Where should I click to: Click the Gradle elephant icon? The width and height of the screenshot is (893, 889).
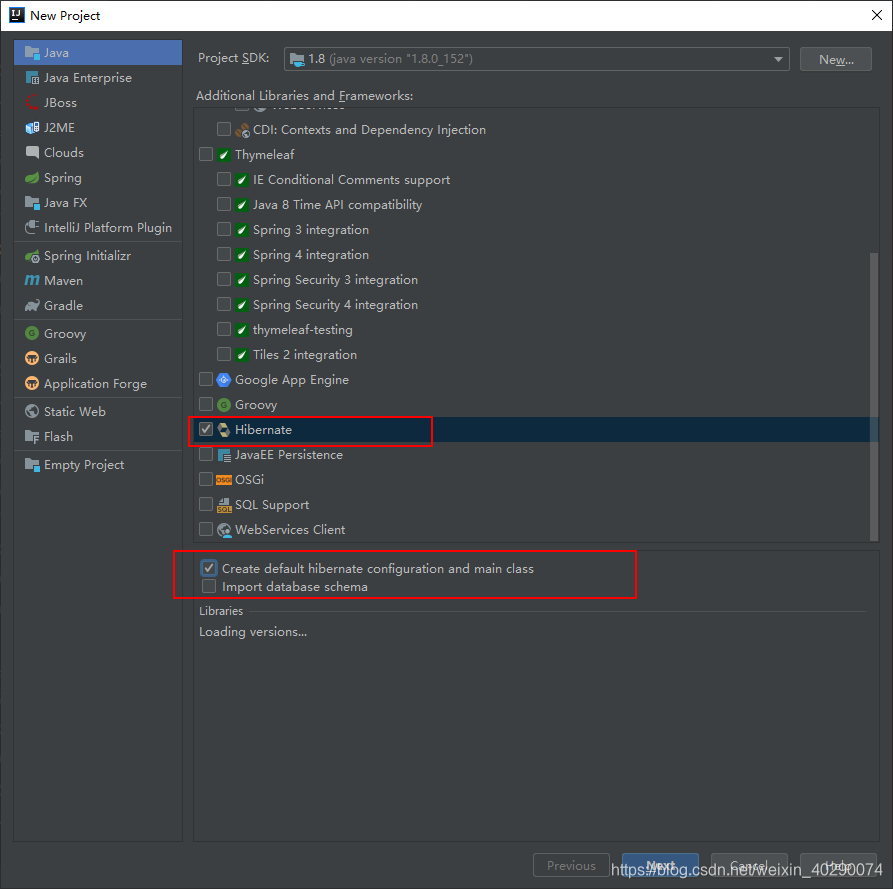[32, 305]
